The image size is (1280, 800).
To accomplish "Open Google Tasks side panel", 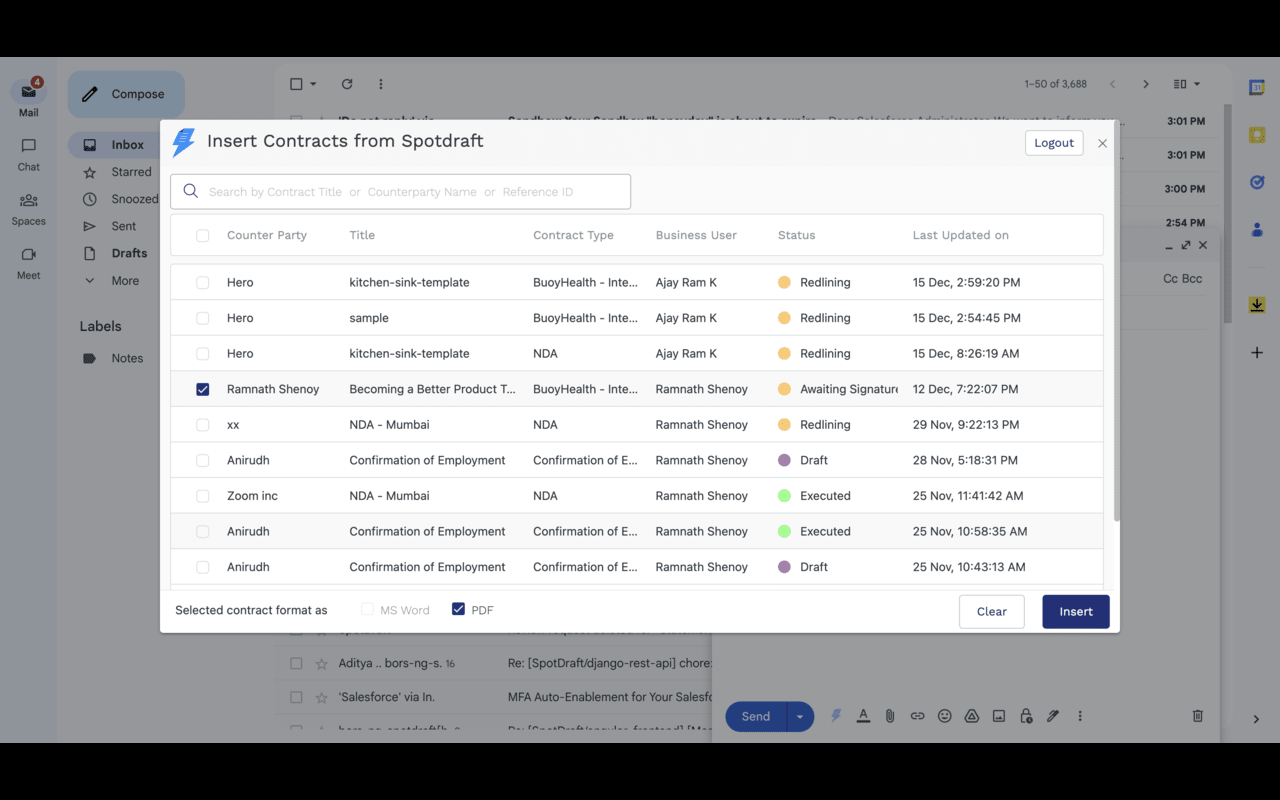I will click(1257, 182).
